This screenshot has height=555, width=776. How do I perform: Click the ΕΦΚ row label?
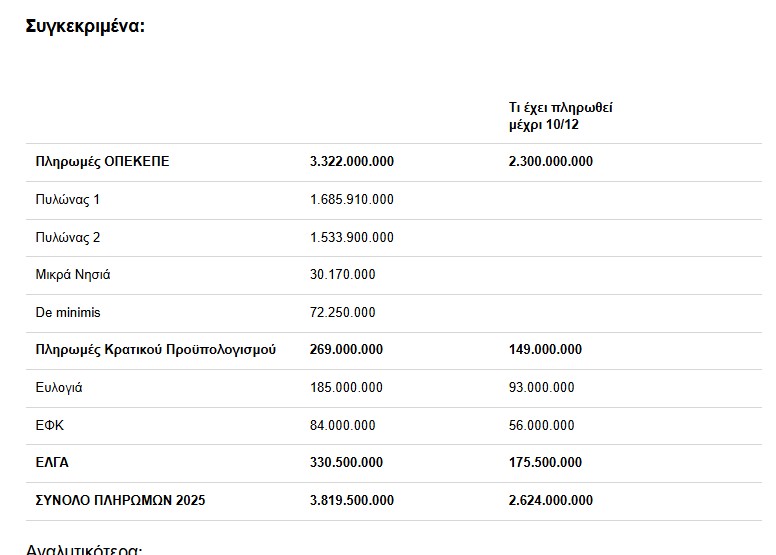pos(49,426)
